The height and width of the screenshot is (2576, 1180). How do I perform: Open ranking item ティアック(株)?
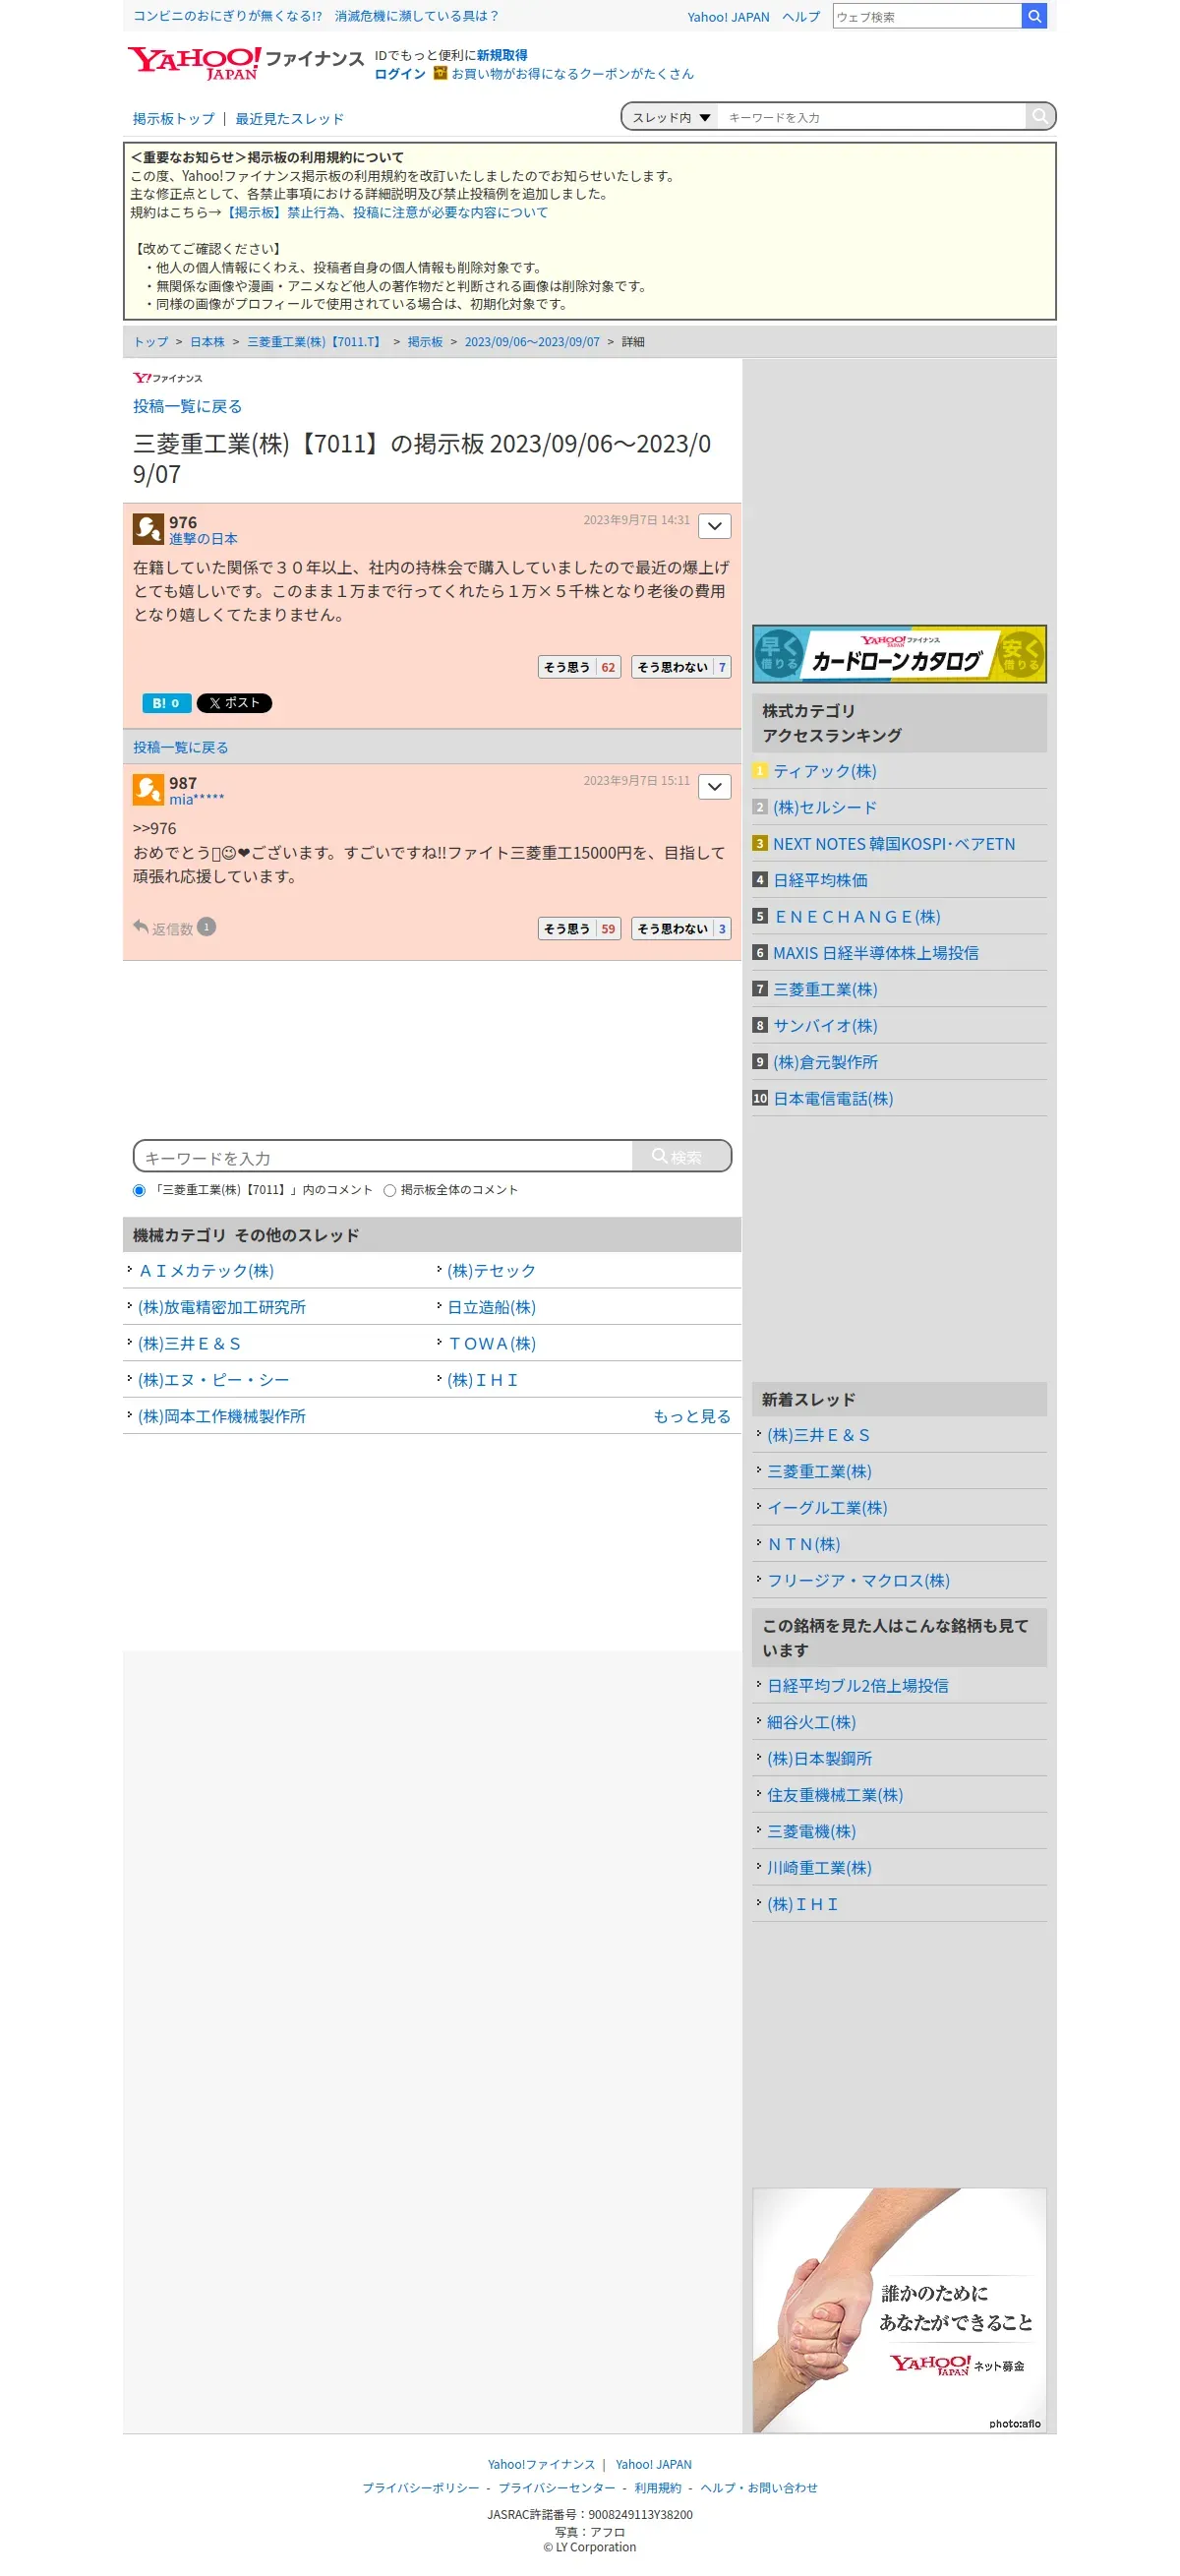(x=825, y=771)
